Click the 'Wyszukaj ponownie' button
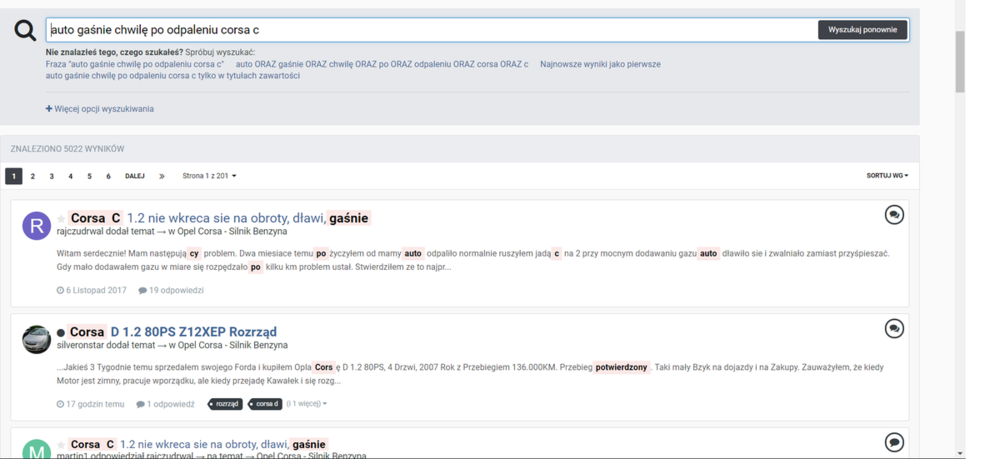 click(862, 30)
